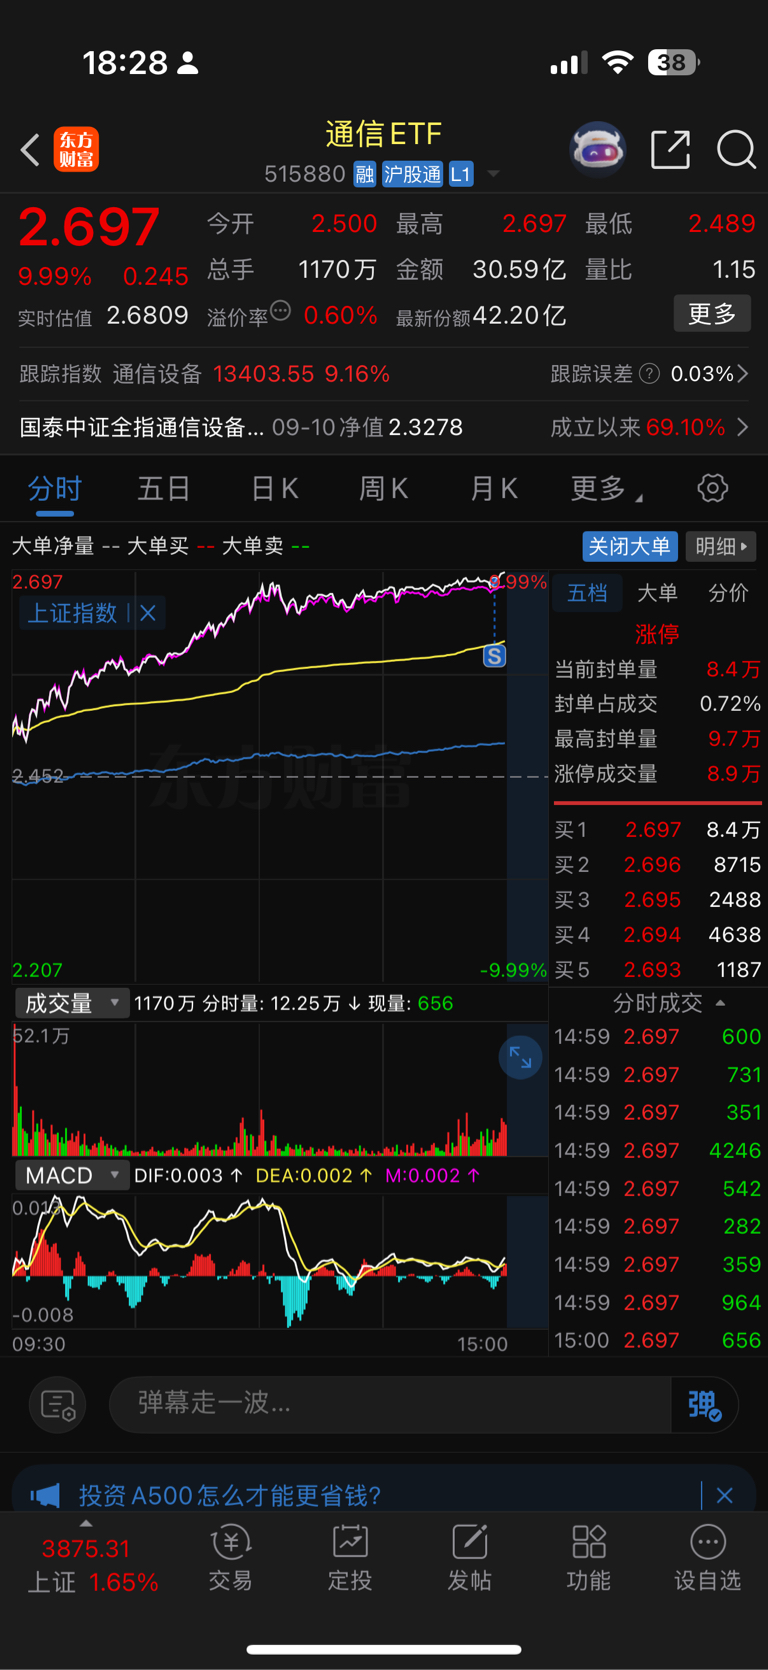
Task: Tap the share icon
Action: [670, 149]
